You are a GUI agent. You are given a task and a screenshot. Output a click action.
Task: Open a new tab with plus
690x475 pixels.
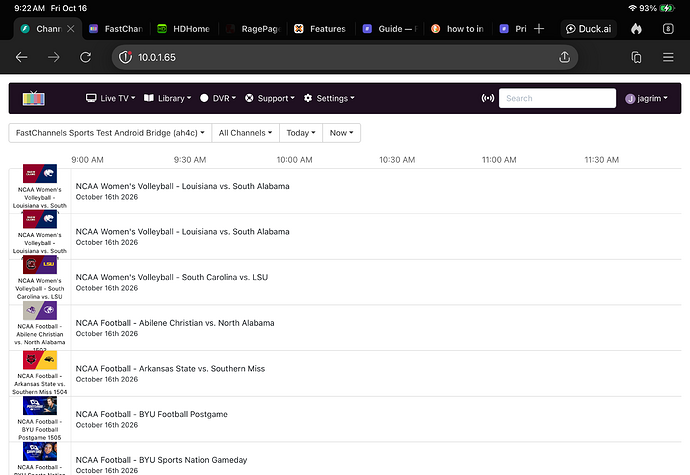coord(539,29)
